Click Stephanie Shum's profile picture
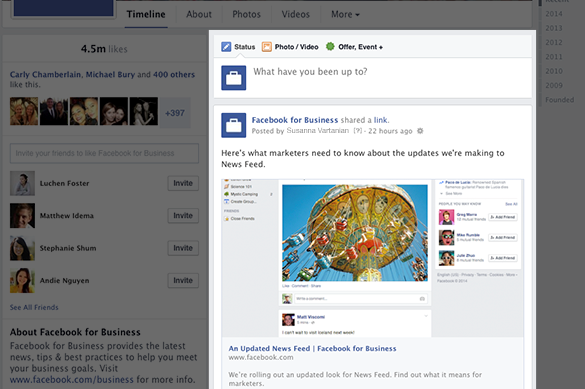This screenshot has width=585, height=389. point(22,248)
